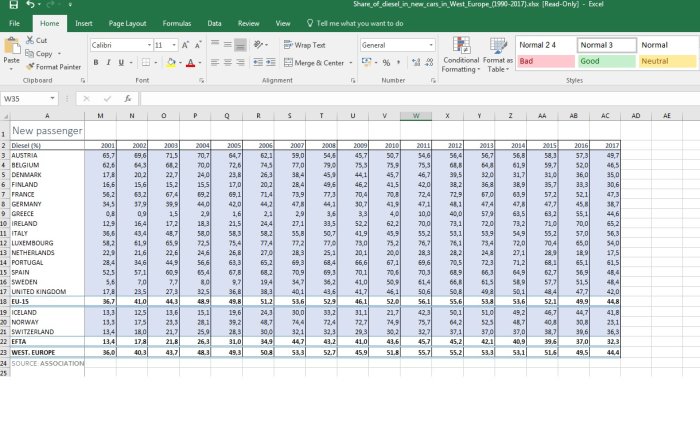Open Font dialog launcher
The image size is (700, 423).
point(201,81)
